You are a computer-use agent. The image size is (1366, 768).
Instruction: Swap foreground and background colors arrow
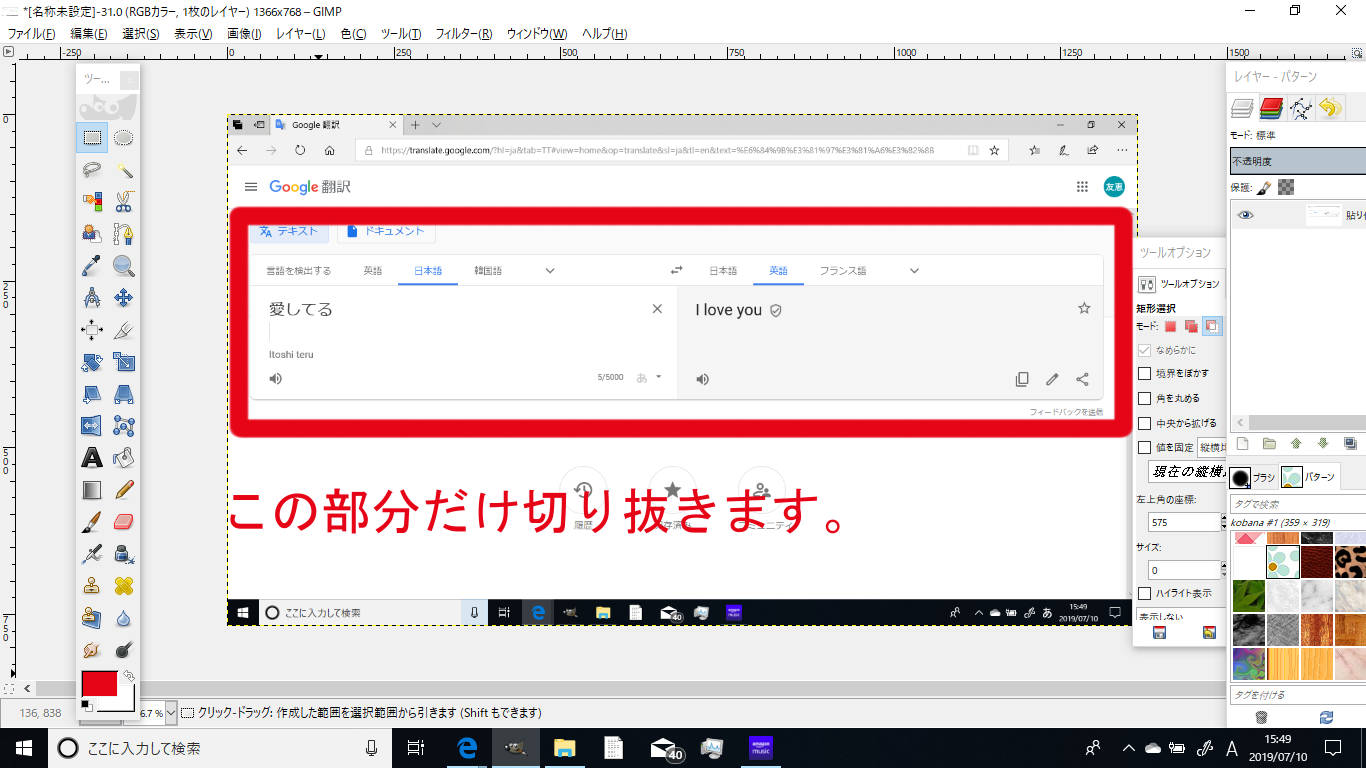click(x=129, y=676)
